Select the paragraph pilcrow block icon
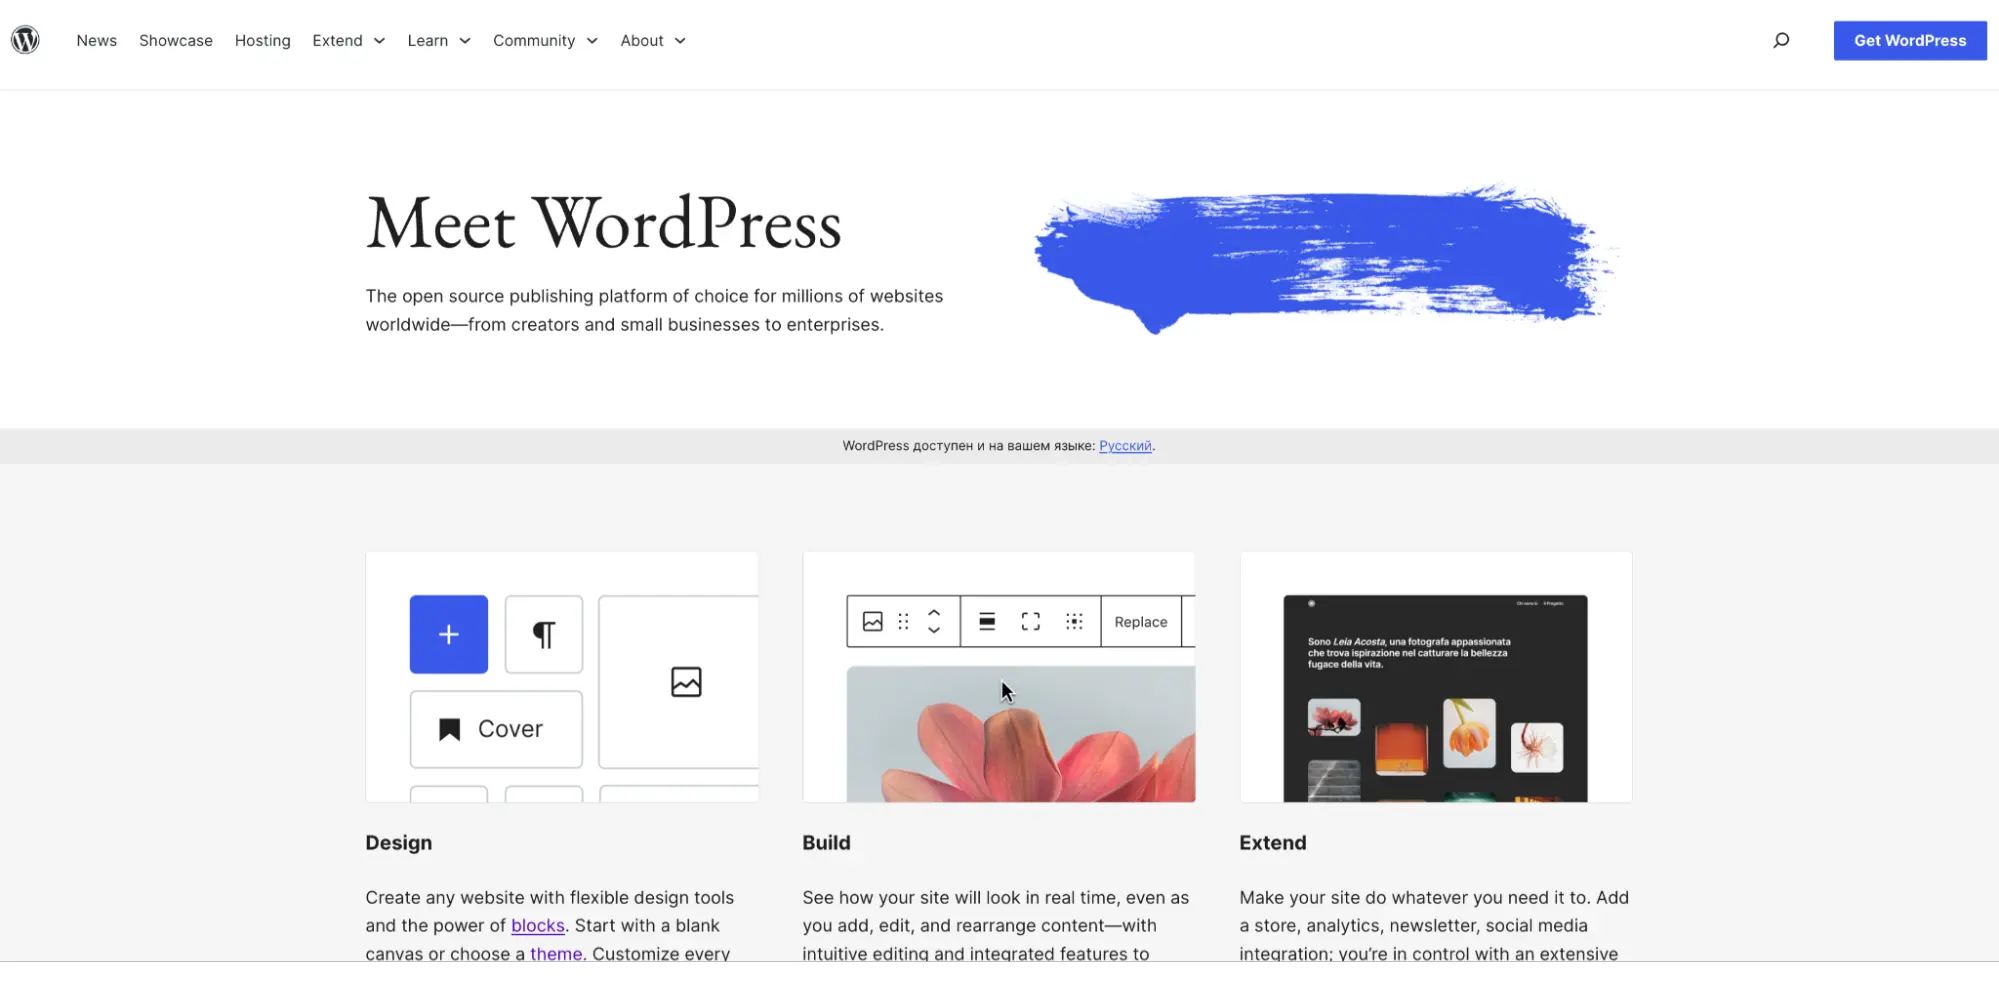 [x=544, y=634]
